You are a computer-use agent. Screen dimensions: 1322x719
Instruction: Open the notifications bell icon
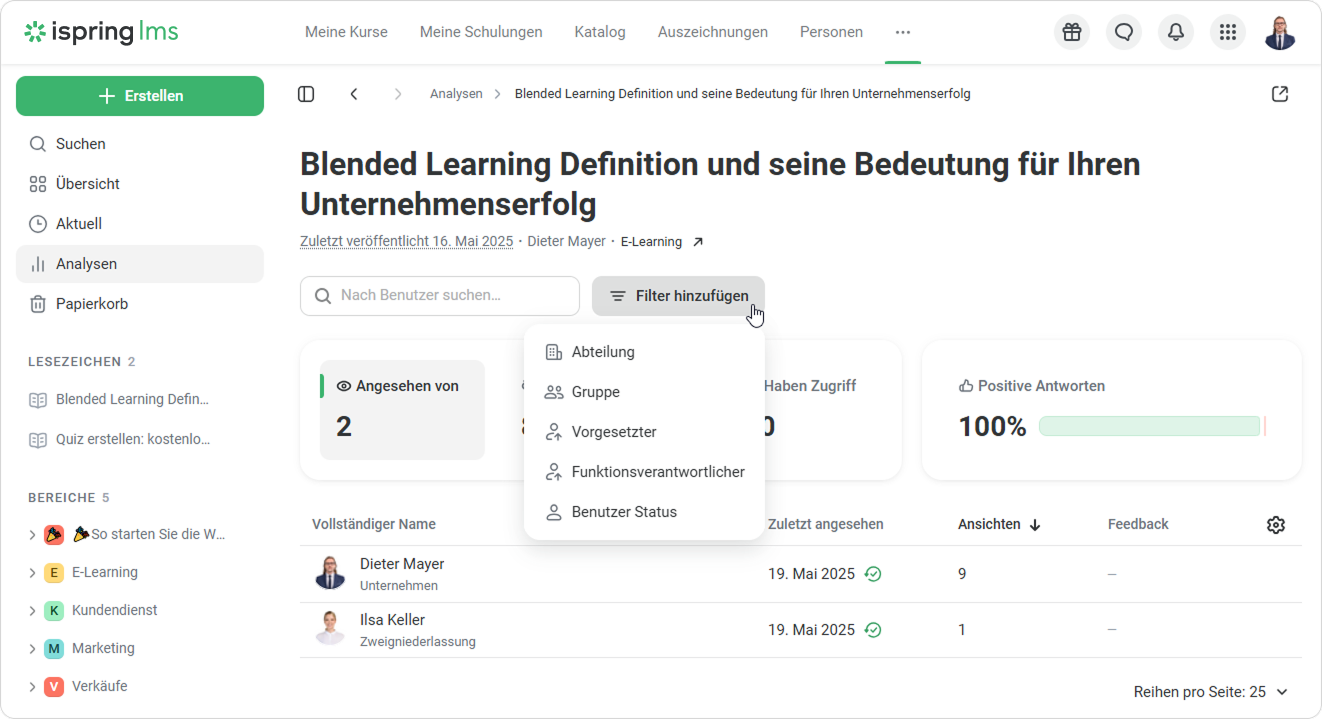pos(1176,32)
